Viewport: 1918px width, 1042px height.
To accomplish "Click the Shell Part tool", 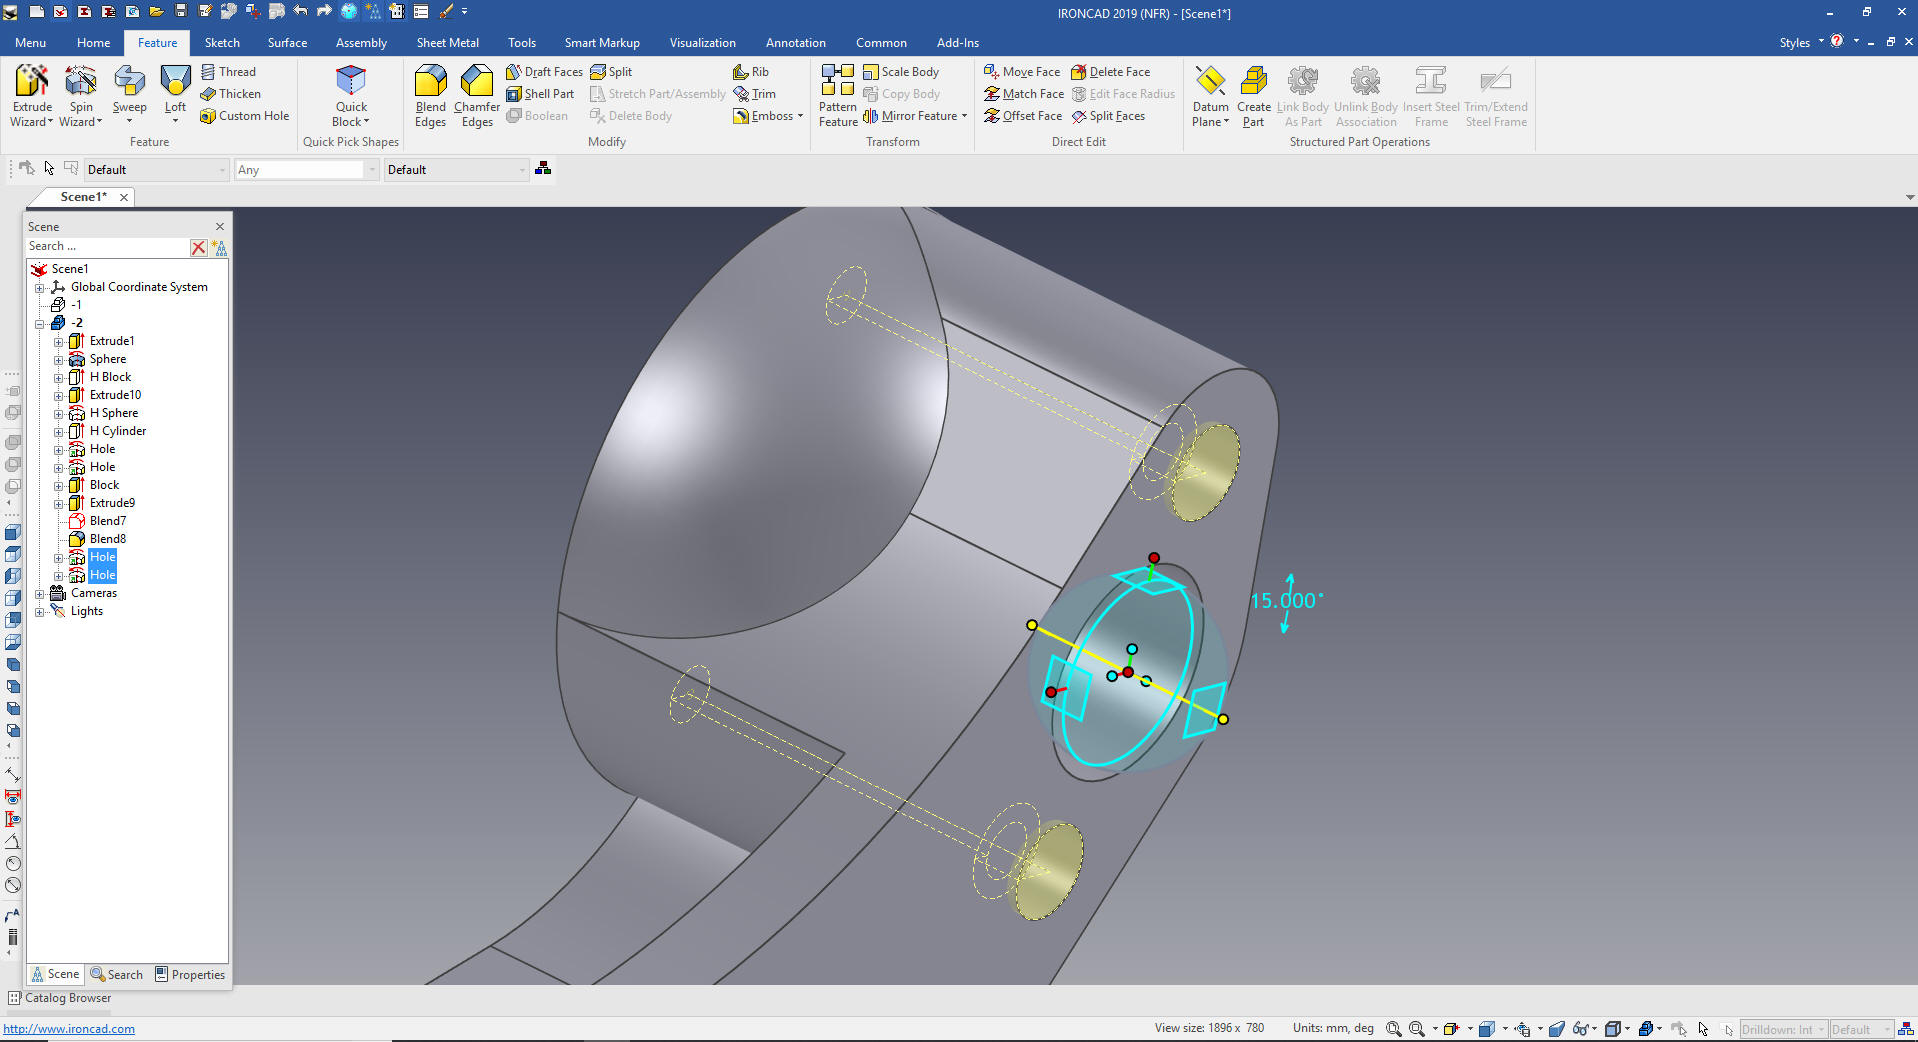I will click(540, 94).
